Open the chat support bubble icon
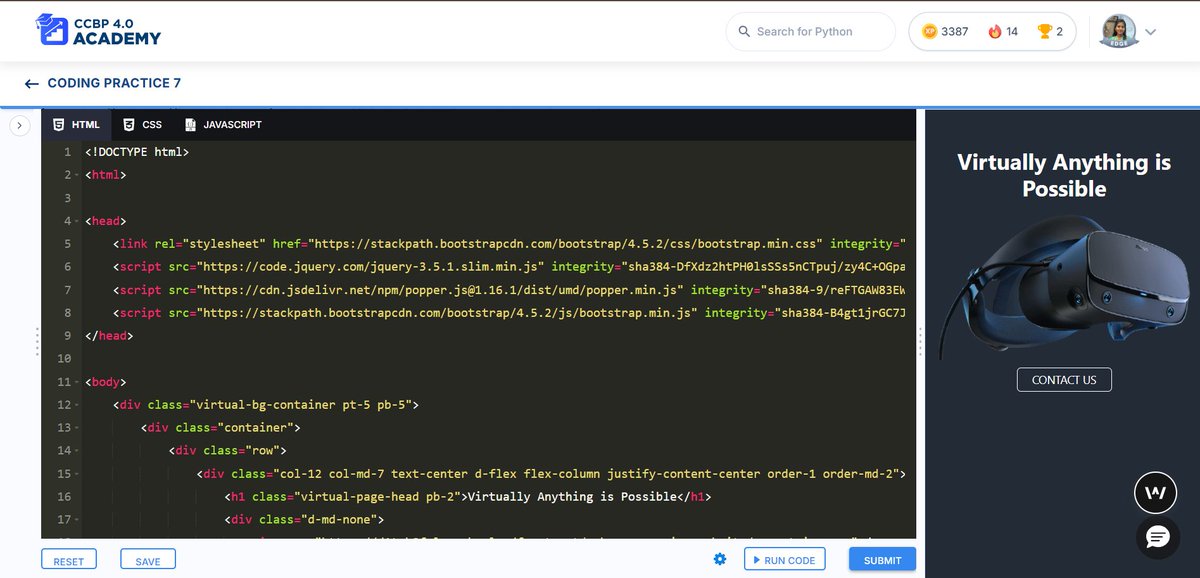The width and height of the screenshot is (1200, 578). pos(1158,538)
